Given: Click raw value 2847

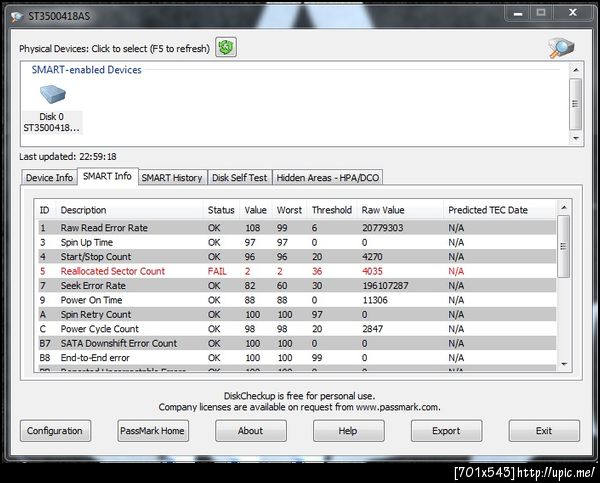Looking at the screenshot, I should click(x=372, y=329).
